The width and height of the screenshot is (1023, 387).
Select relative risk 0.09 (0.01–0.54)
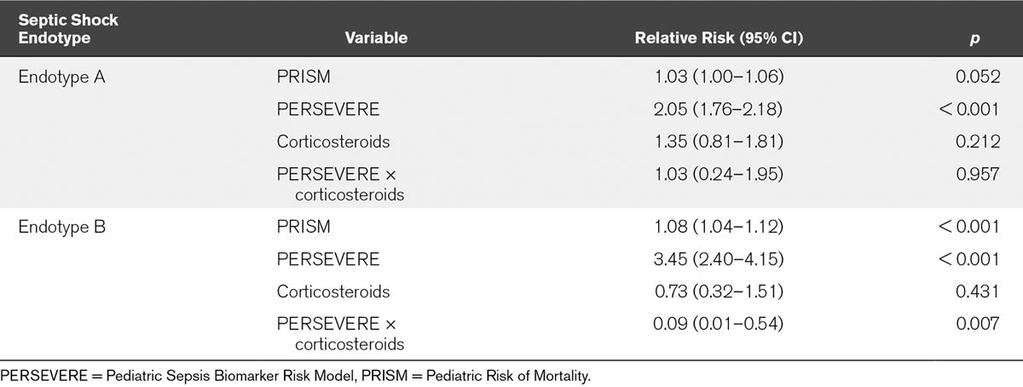(x=719, y=323)
